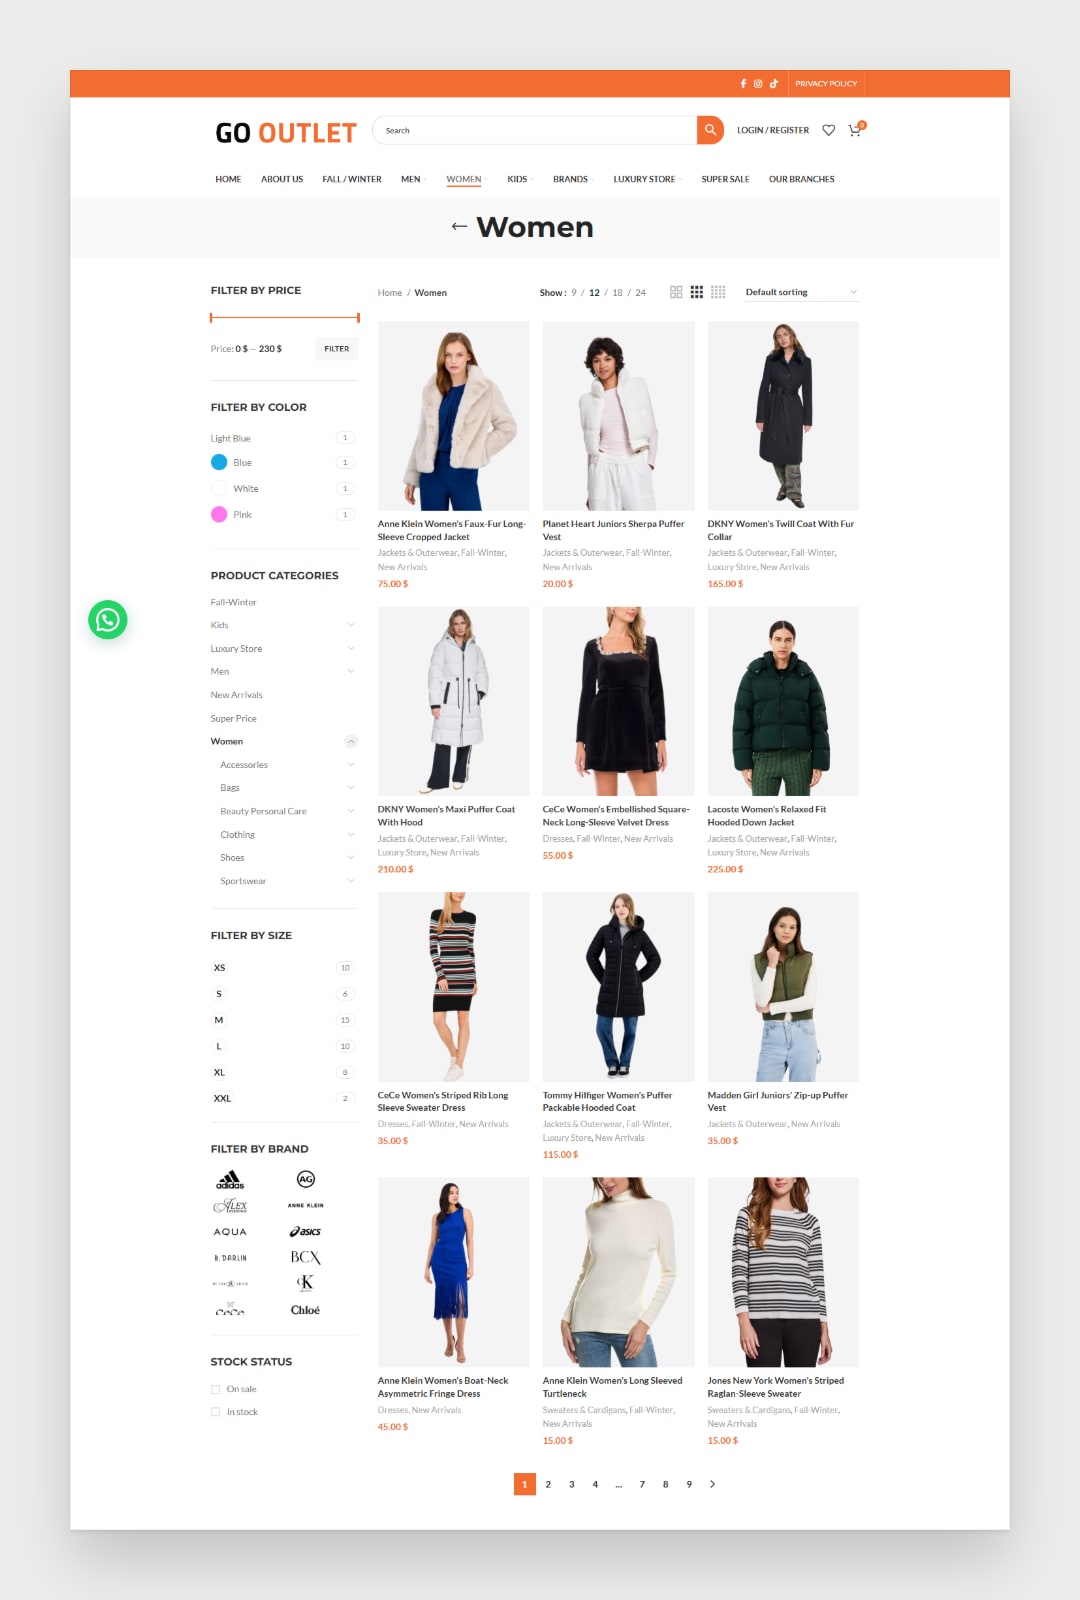Expand the Clothing subcategory chevron
1080x1600 pixels.
click(351, 835)
